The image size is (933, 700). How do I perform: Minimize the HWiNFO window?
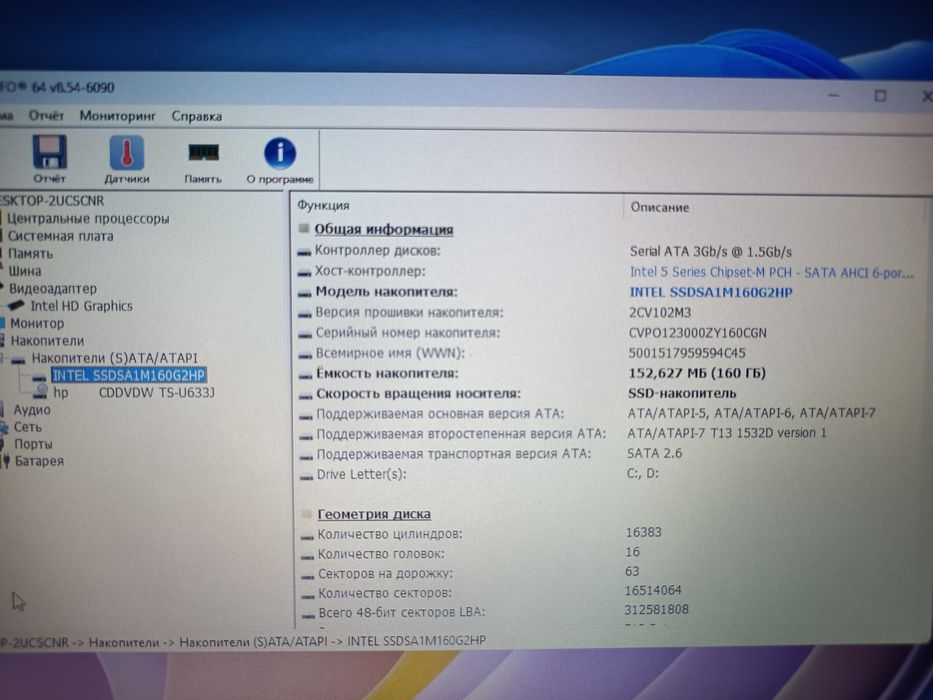[x=834, y=95]
